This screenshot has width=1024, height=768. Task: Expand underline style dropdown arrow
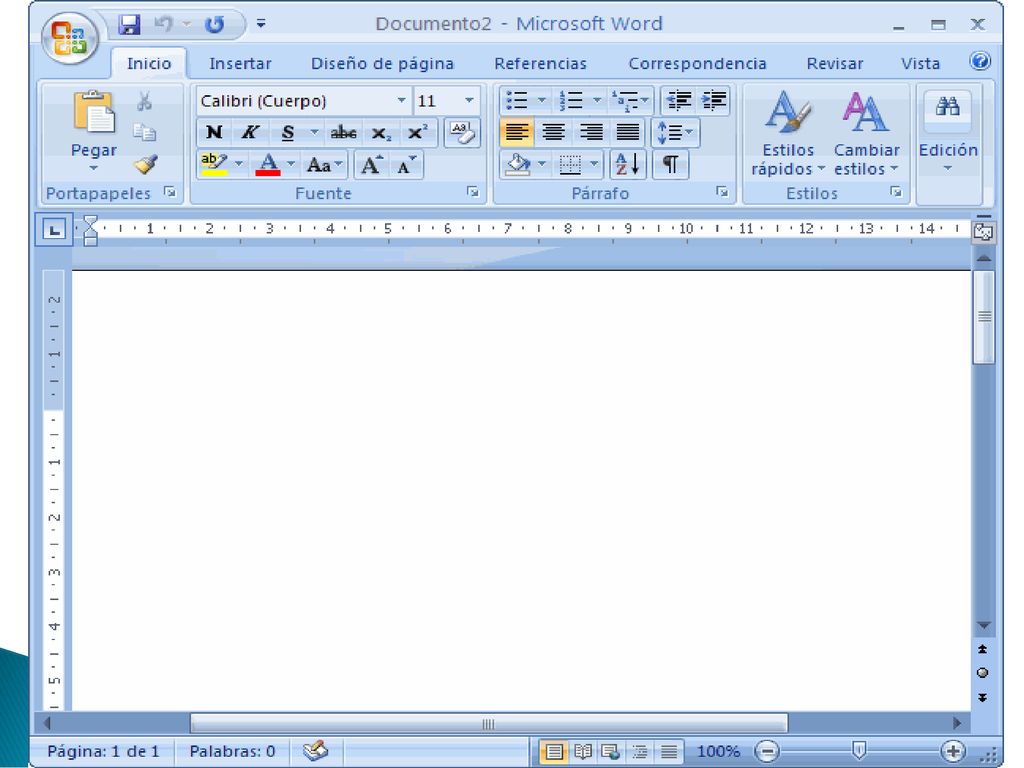pyautogui.click(x=313, y=133)
